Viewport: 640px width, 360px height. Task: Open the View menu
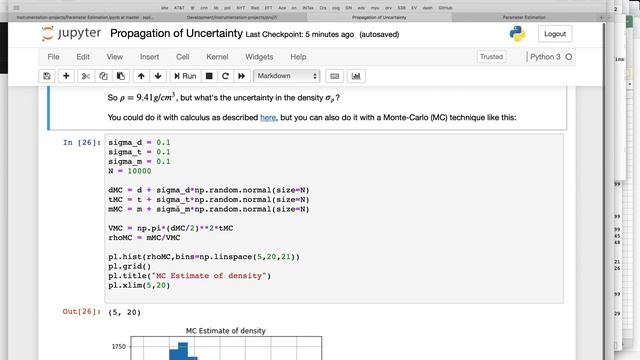click(x=115, y=57)
